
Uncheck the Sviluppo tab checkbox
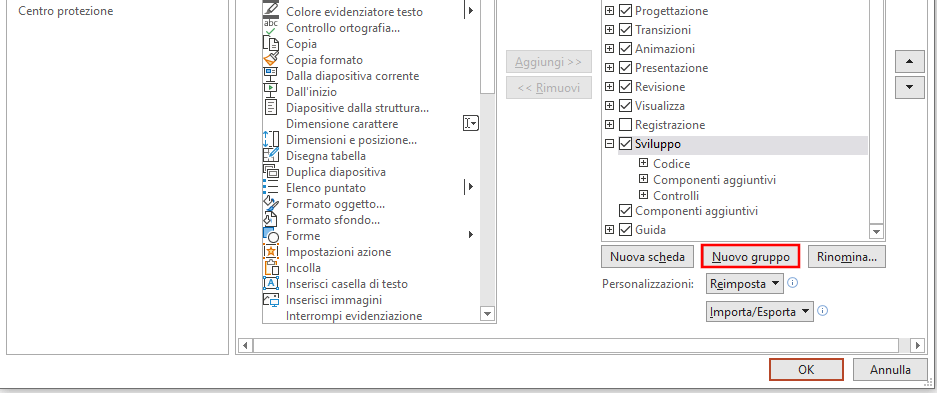[x=626, y=144]
